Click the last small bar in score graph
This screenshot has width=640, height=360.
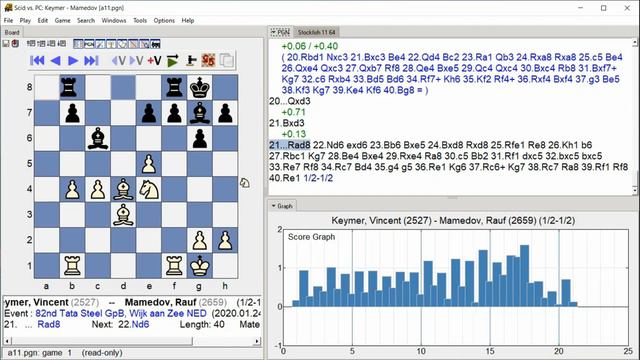pos(573,304)
